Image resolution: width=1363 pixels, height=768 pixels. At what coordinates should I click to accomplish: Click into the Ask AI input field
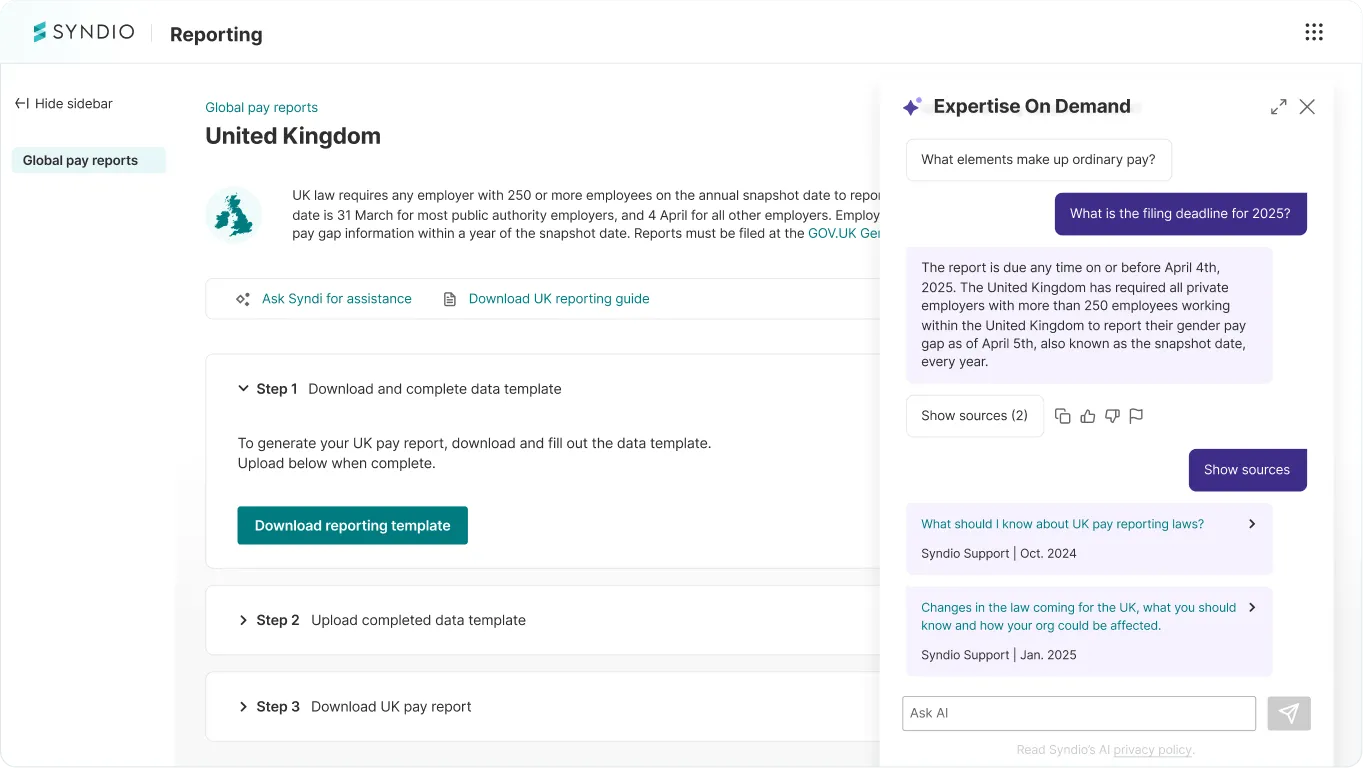pyautogui.click(x=1078, y=713)
